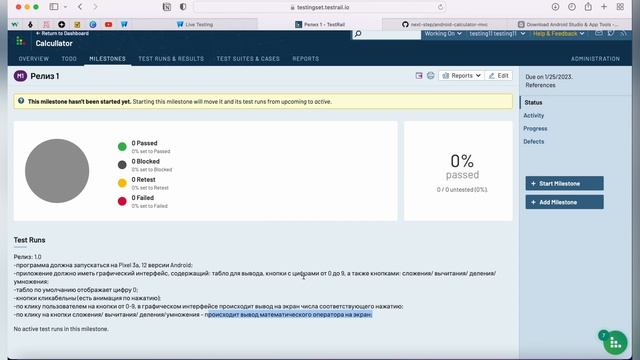This screenshot has width=640, height=360.
Task: Click the green Passed legend dot
Action: [122, 147]
